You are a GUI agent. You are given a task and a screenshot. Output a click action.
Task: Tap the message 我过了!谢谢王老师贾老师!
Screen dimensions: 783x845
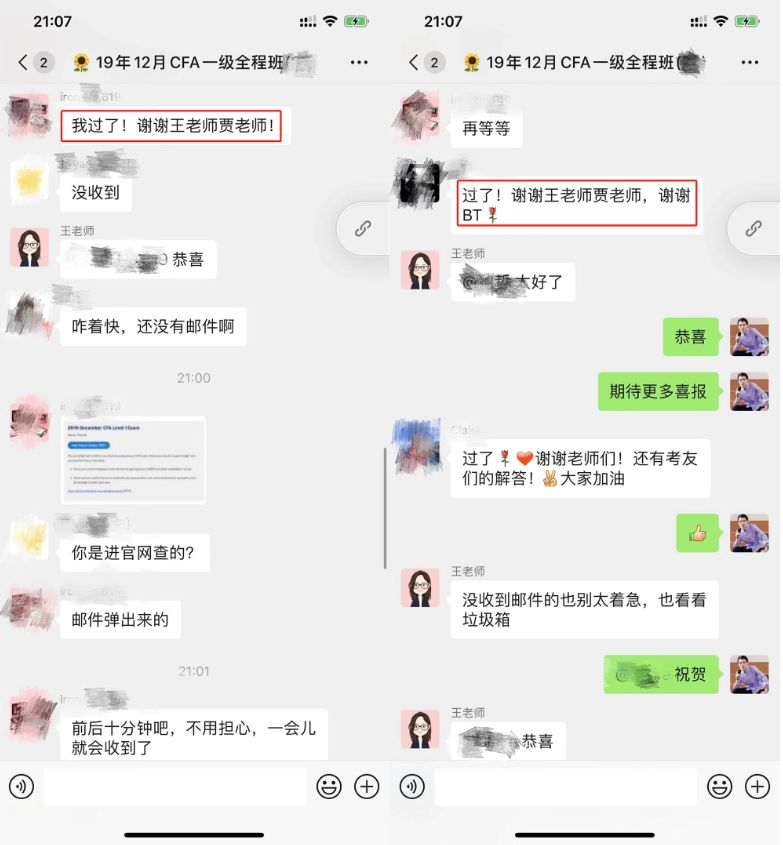coord(171,126)
